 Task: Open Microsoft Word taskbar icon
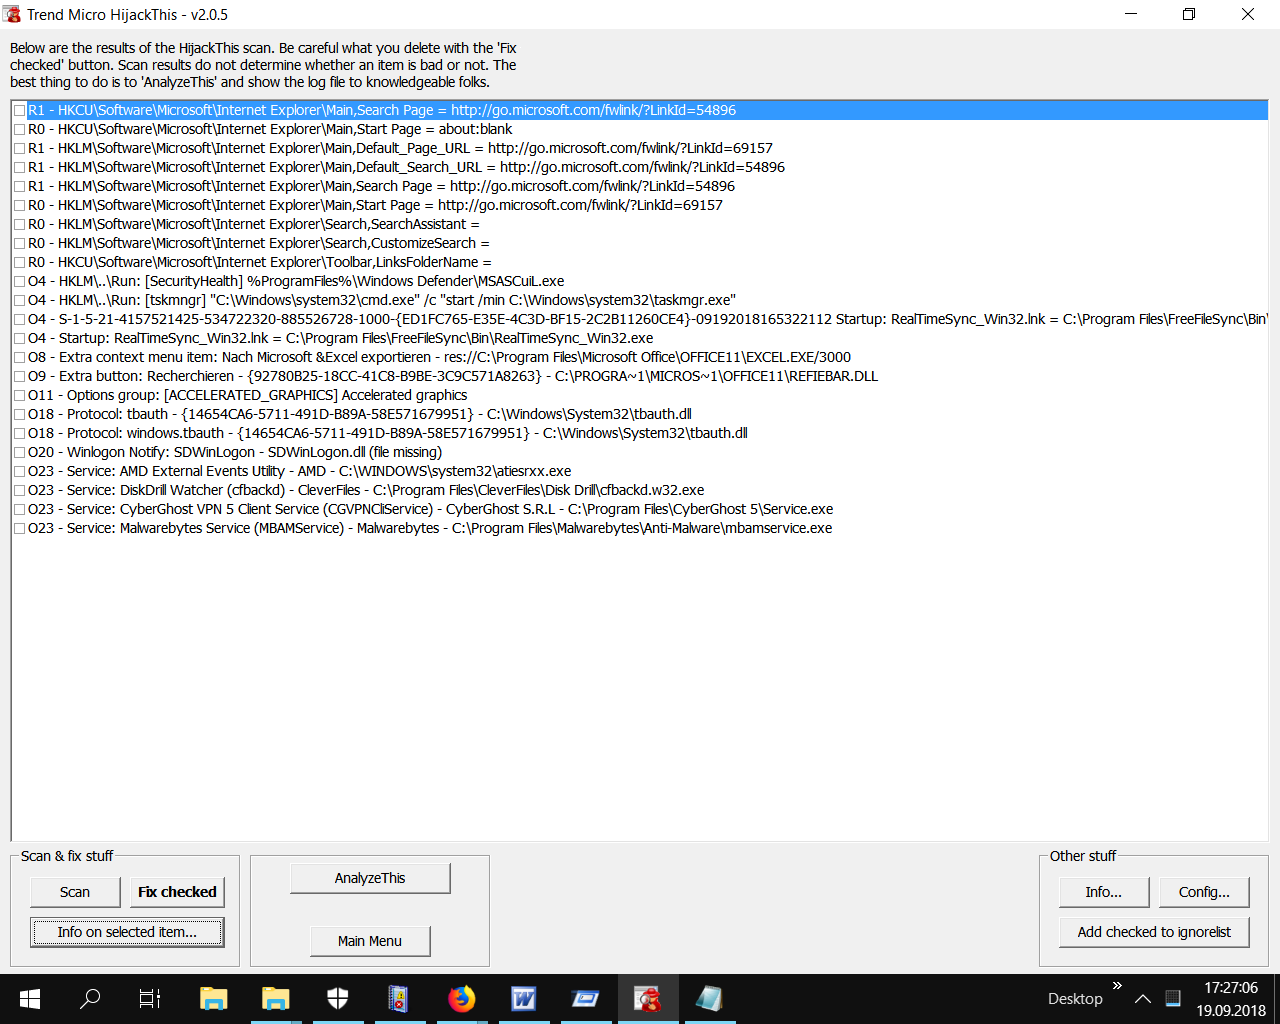click(523, 998)
